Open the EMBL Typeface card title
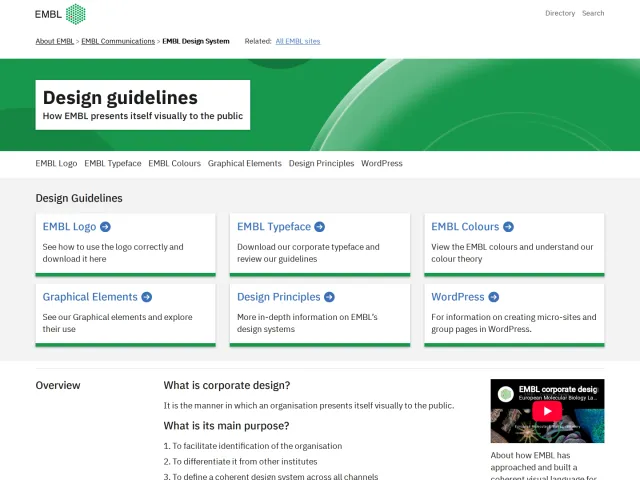Image resolution: width=640 pixels, height=480 pixels. tap(274, 227)
